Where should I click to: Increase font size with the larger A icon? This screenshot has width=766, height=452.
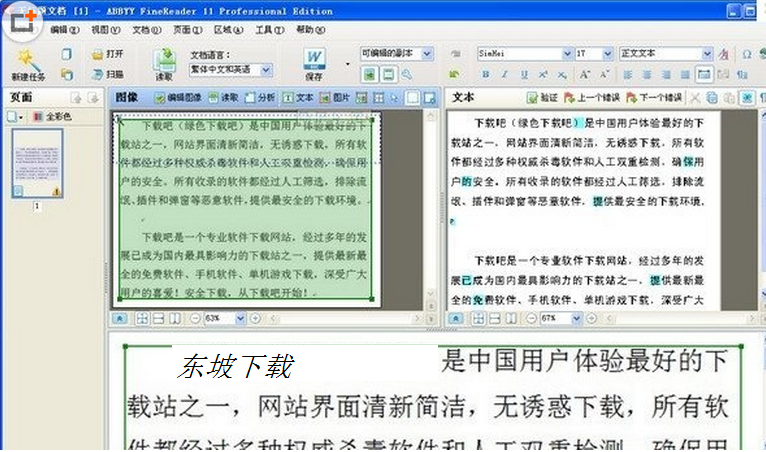pos(584,74)
